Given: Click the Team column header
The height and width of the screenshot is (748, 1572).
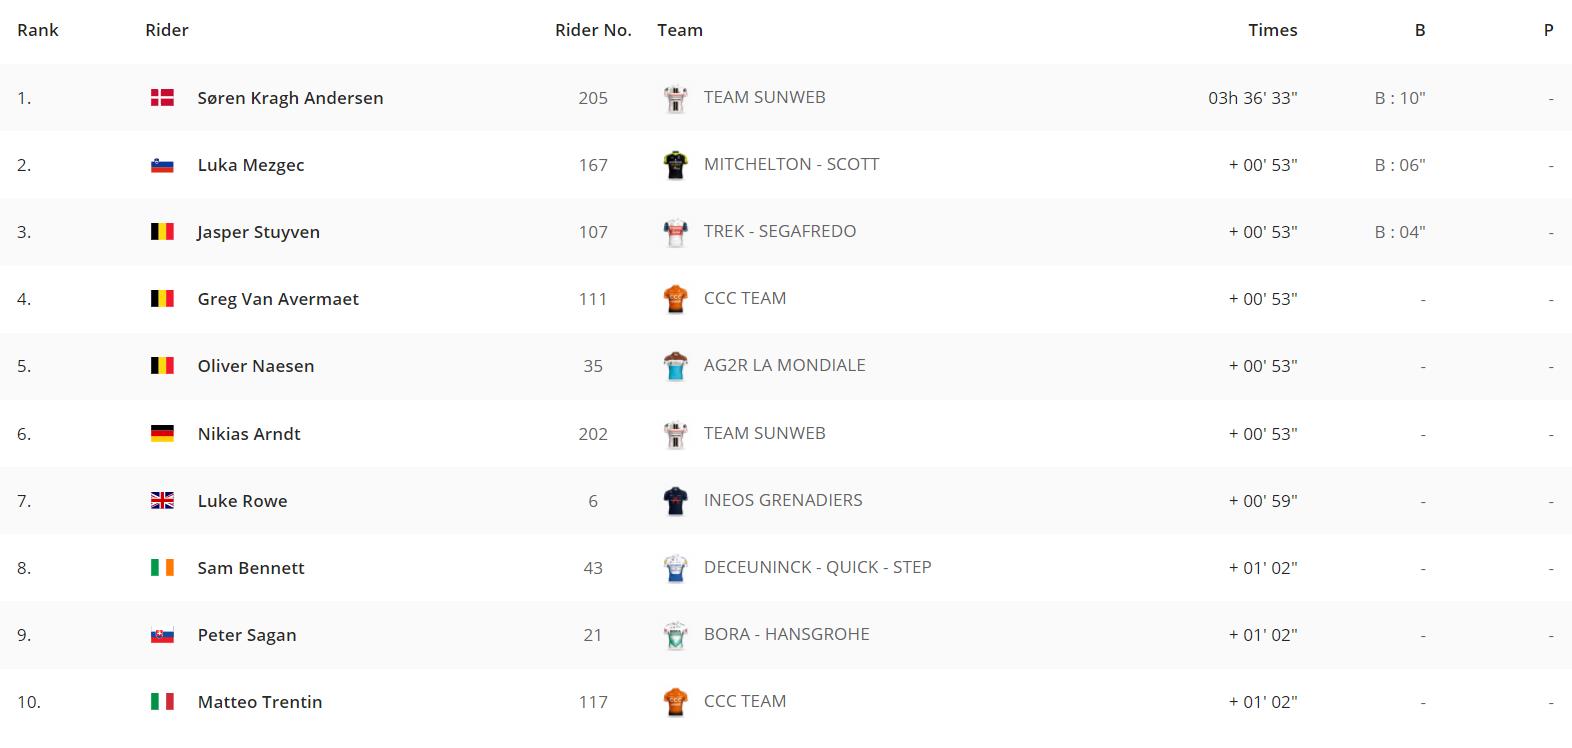Looking at the screenshot, I should point(680,30).
